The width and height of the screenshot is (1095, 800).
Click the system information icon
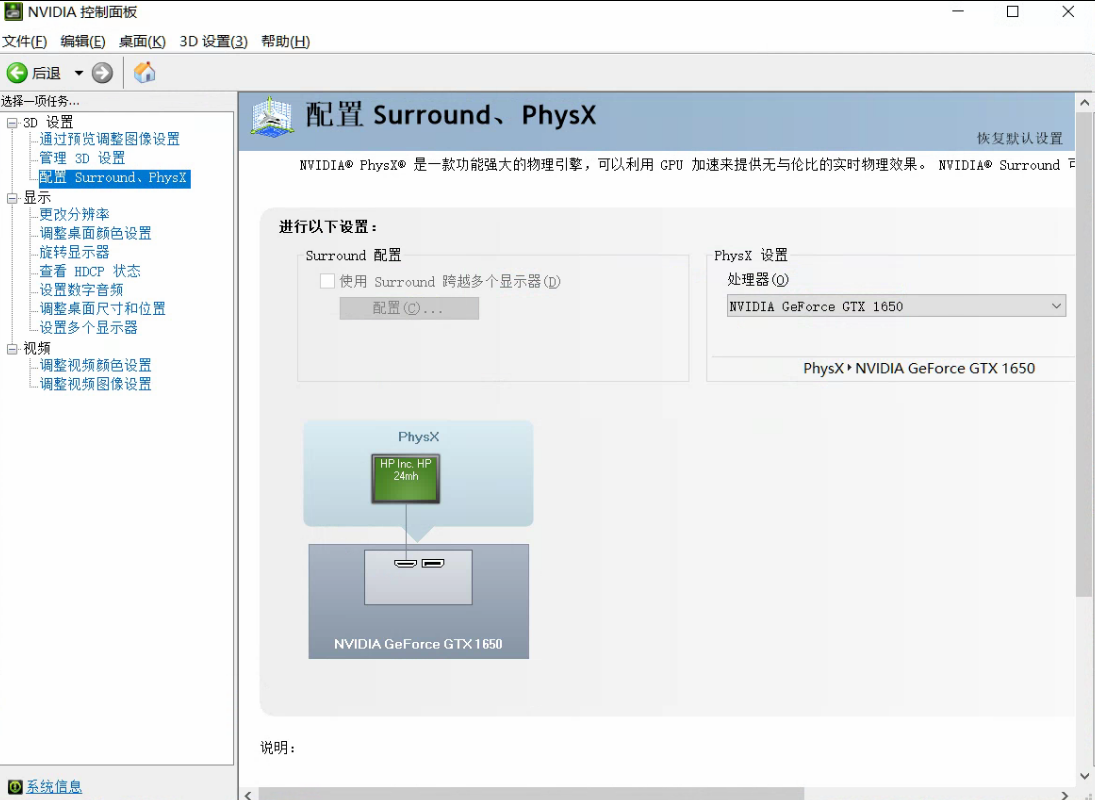(14, 787)
